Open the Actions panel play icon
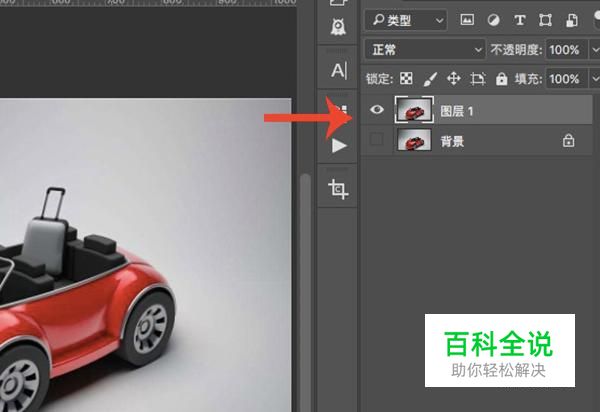Viewport: 600px width, 412px height. [x=338, y=146]
